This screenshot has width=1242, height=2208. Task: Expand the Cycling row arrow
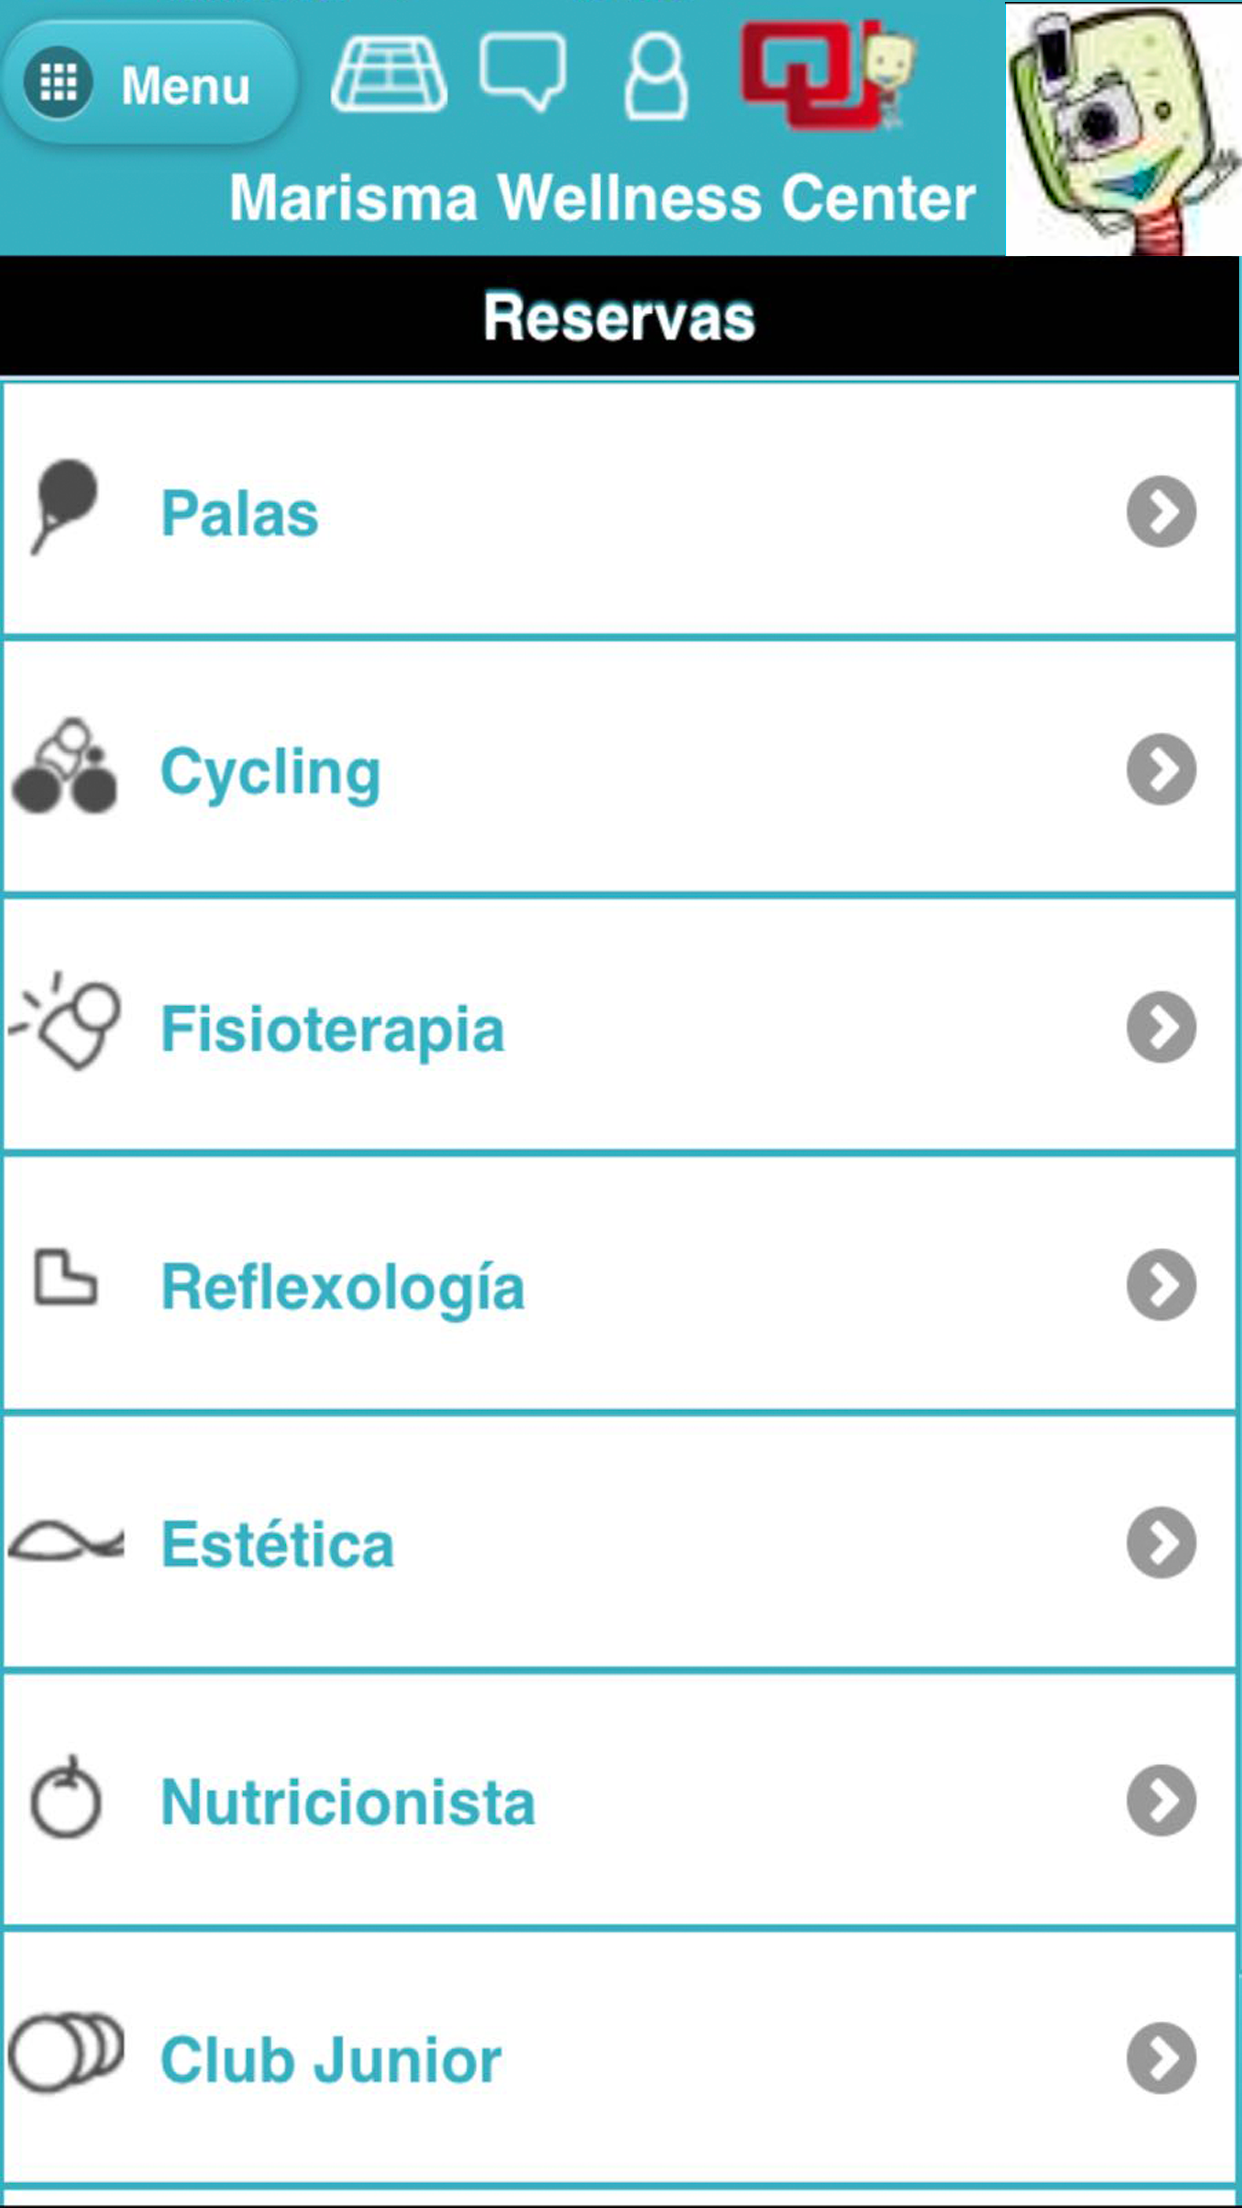point(1161,770)
